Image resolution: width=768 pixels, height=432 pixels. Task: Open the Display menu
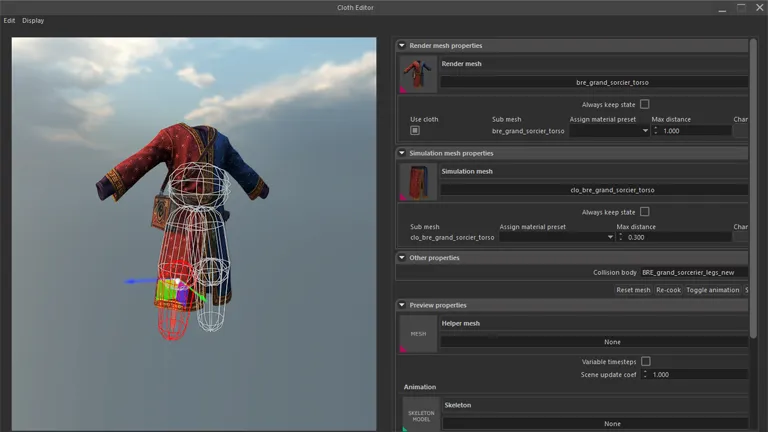click(x=33, y=21)
